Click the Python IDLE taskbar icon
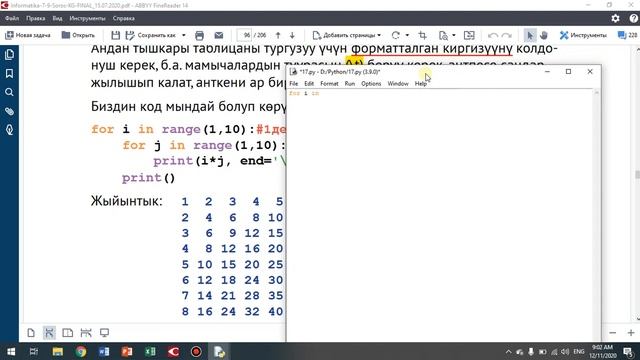640x360 pixels. (219, 351)
